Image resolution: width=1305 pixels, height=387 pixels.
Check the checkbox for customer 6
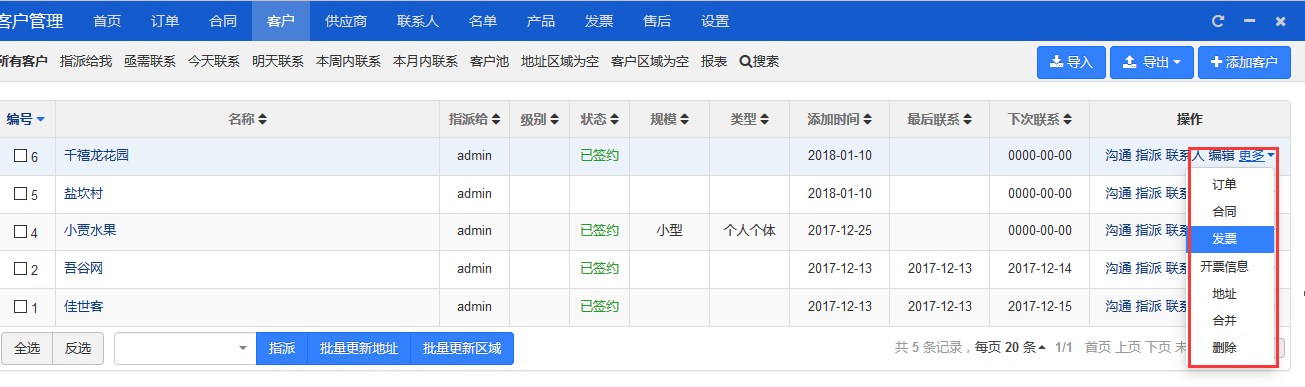20,156
